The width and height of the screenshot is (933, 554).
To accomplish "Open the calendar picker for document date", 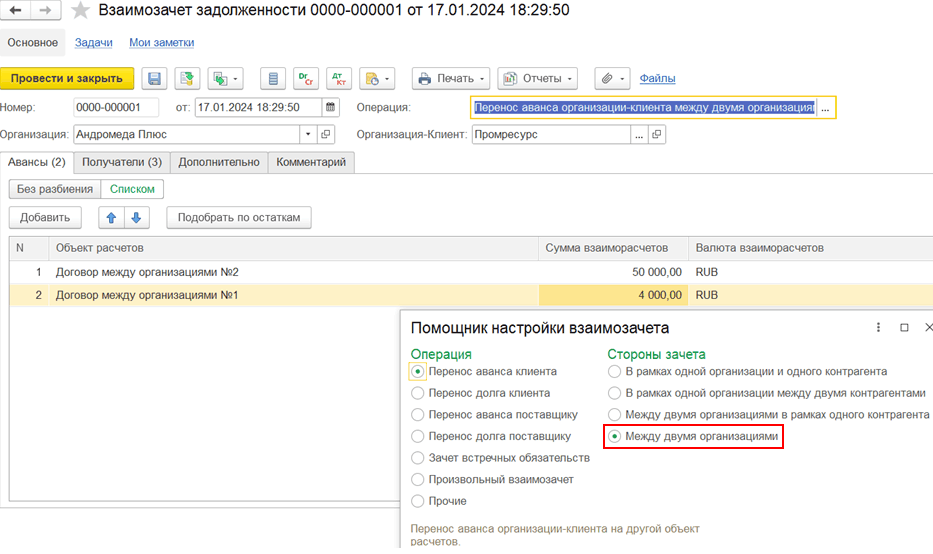I will [331, 107].
